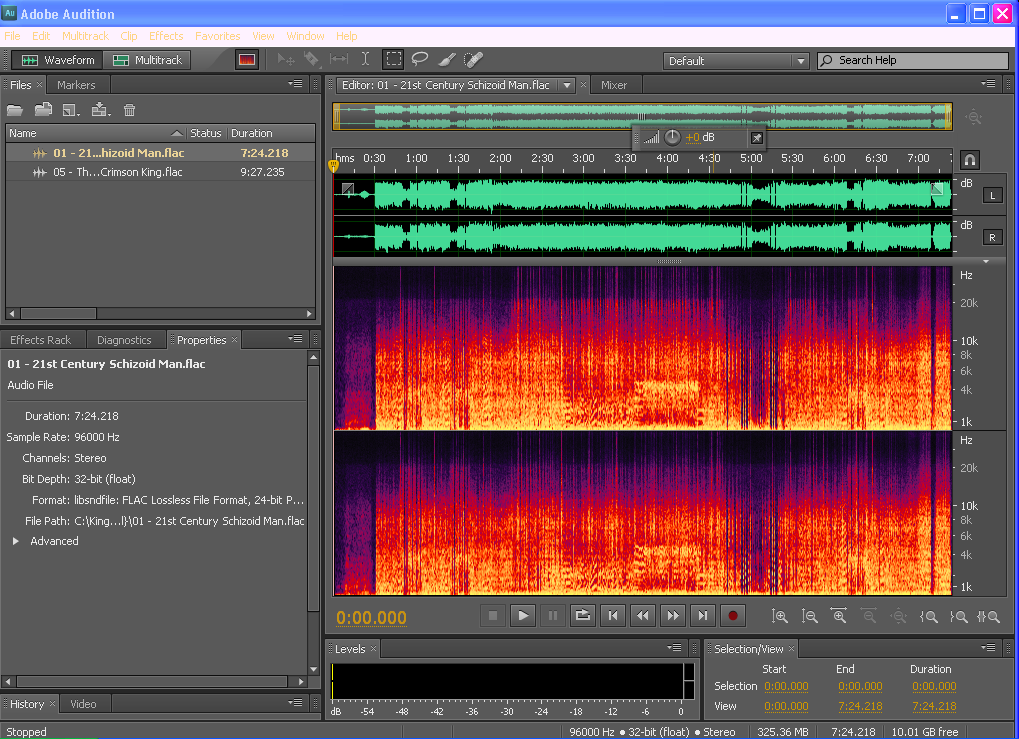Click the current time display 0:00.000

click(x=371, y=617)
